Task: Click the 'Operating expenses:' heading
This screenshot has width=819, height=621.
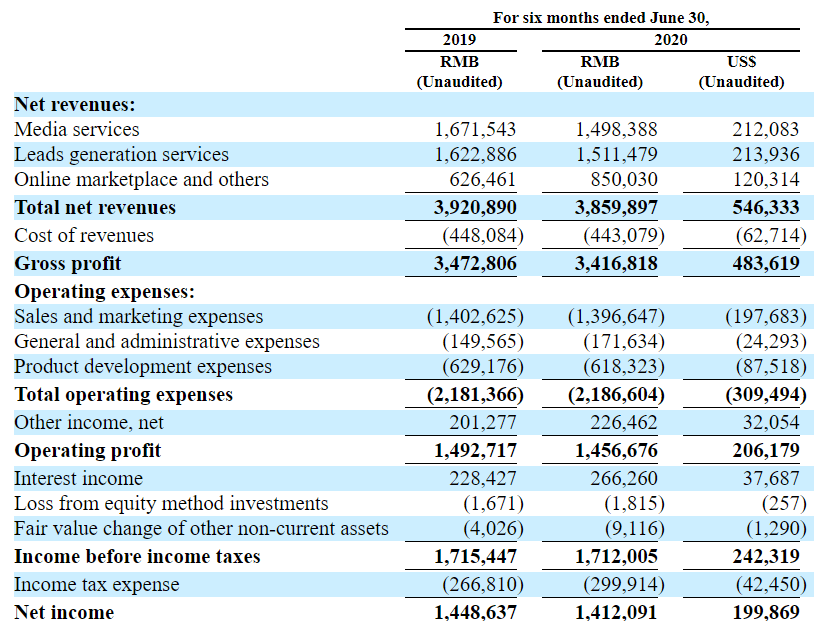Action: (x=104, y=292)
